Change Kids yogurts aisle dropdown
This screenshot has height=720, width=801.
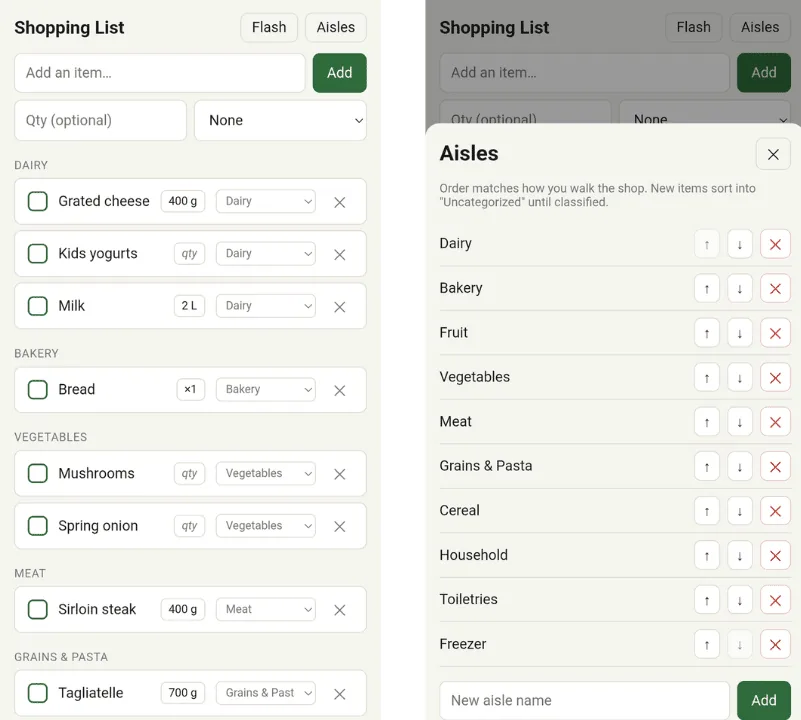point(266,253)
